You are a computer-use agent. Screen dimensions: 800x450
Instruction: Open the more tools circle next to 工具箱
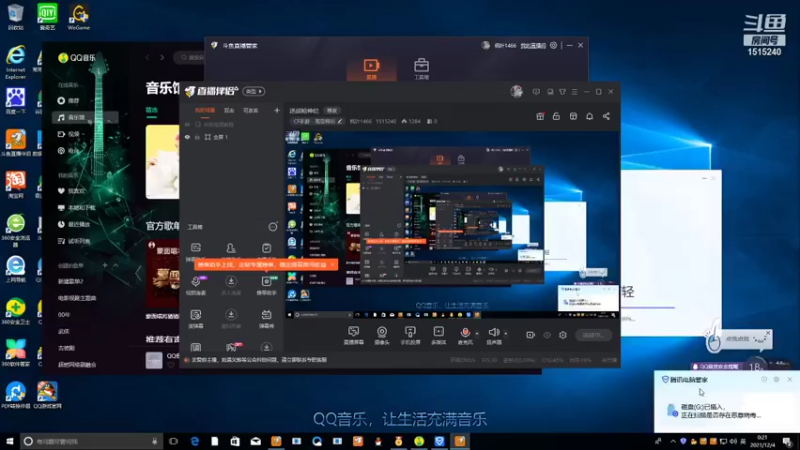click(x=273, y=227)
